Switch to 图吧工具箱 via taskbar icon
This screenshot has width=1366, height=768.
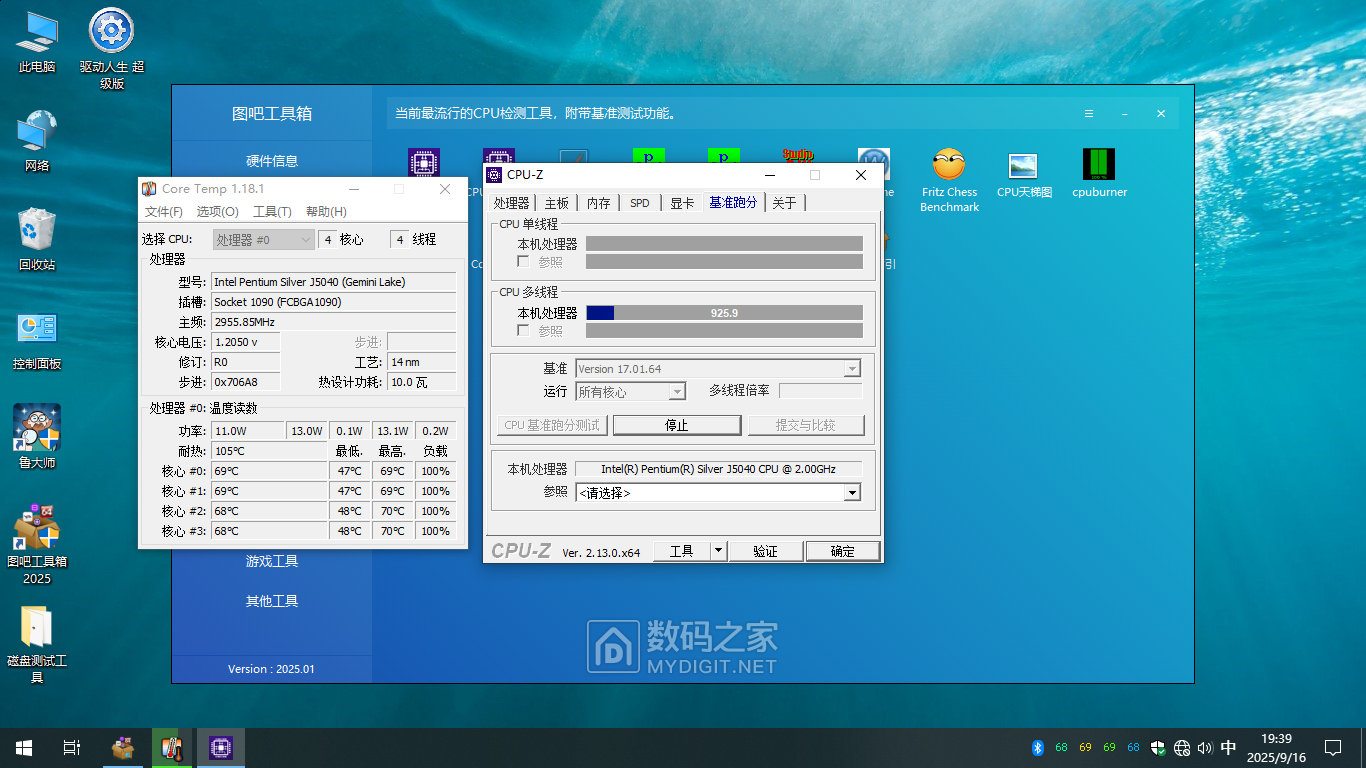(x=124, y=748)
